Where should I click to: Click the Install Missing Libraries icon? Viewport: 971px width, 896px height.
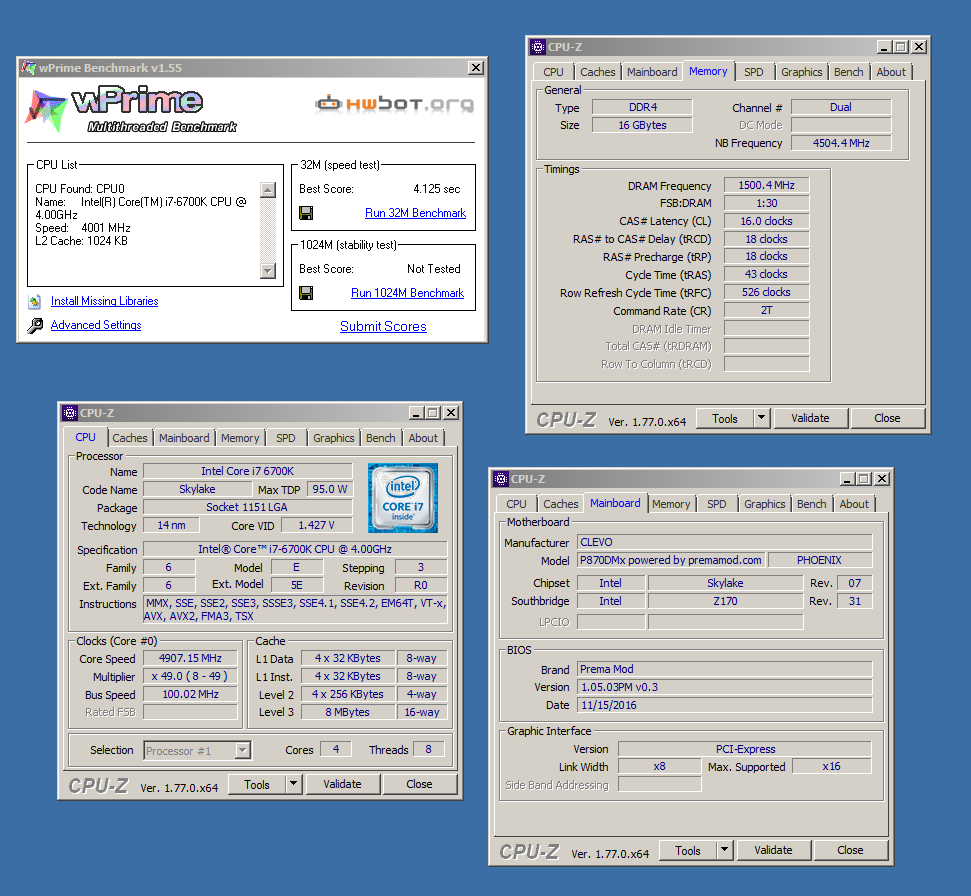coord(35,302)
